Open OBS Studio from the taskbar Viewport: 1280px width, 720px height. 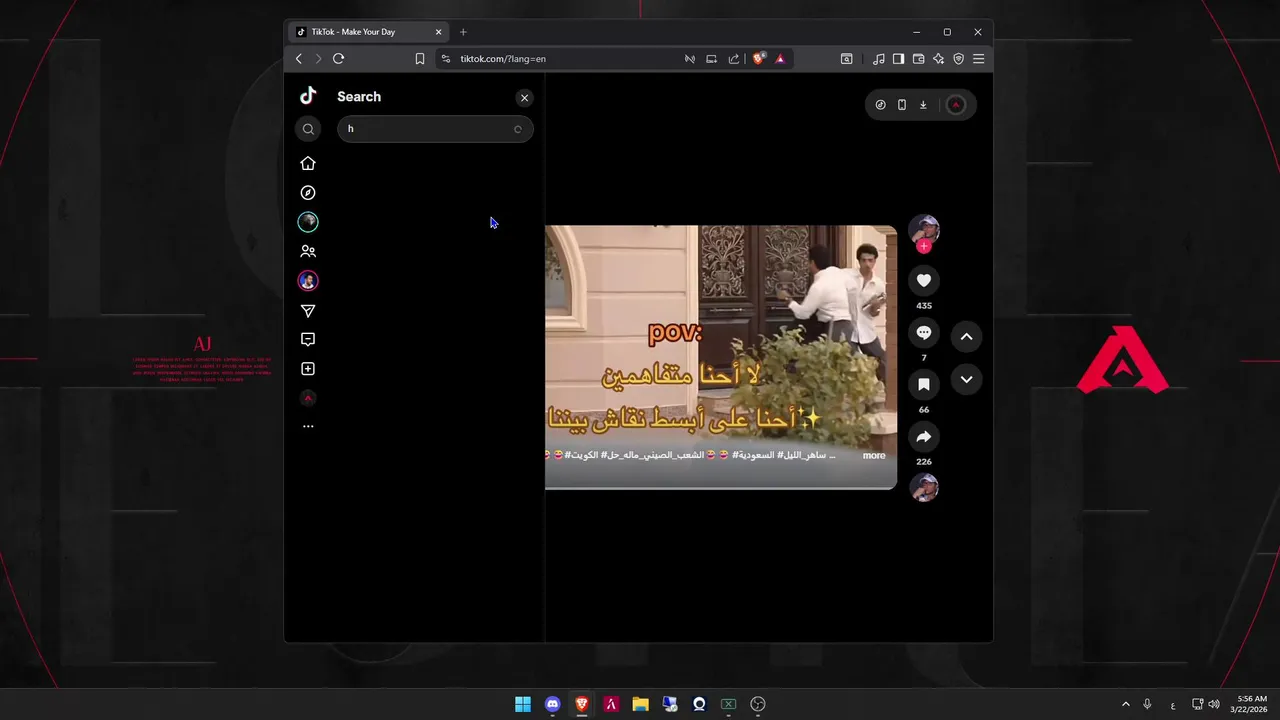(758, 704)
